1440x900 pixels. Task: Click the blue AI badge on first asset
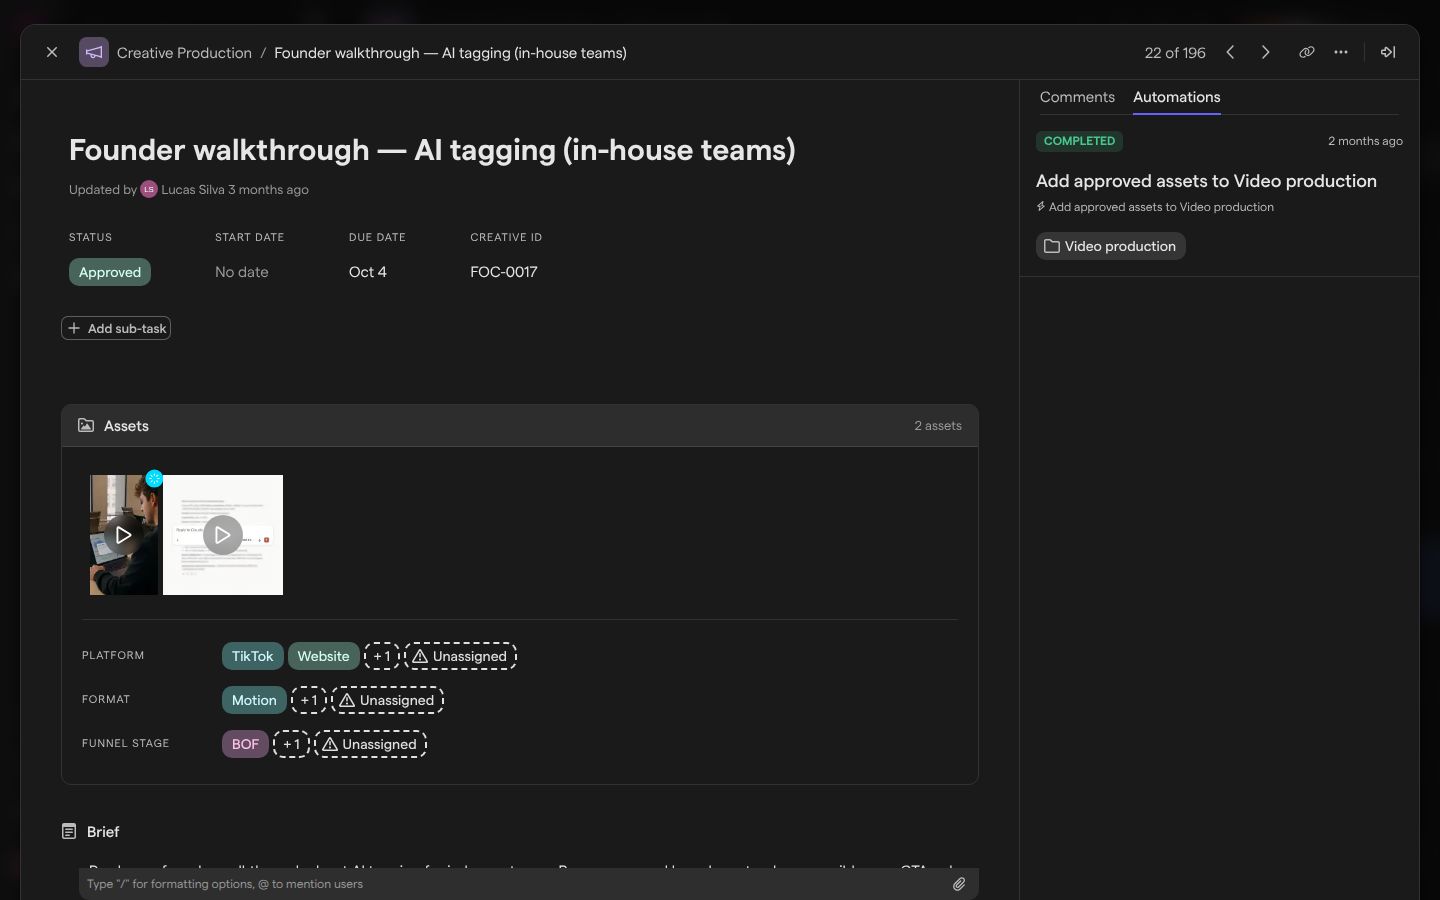coord(154,478)
